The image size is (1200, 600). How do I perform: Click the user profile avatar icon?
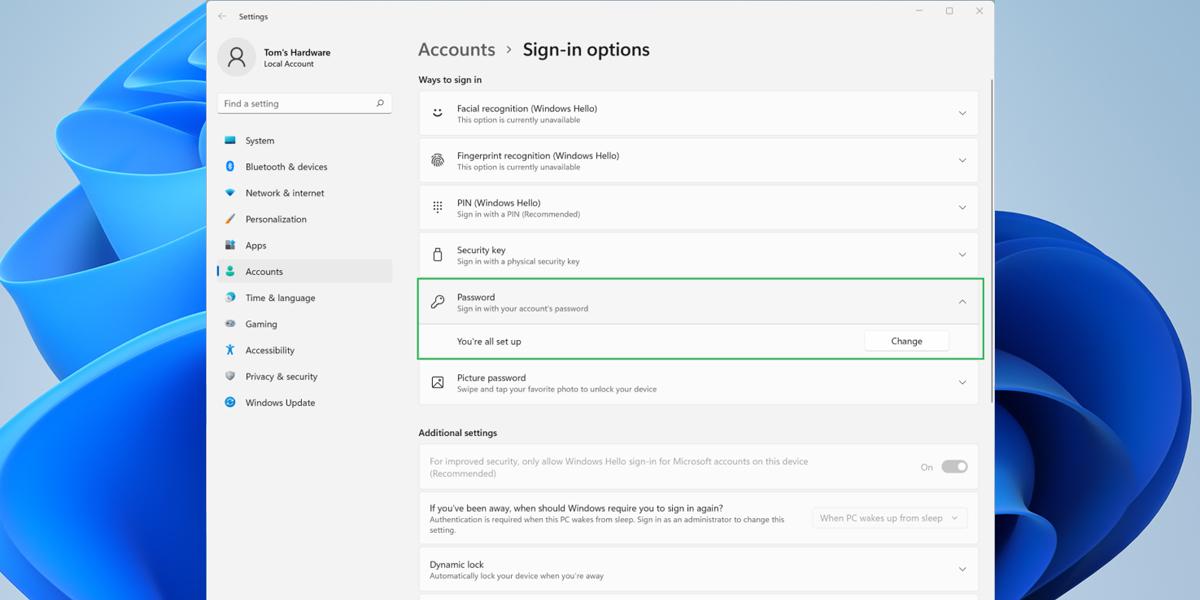[236, 57]
